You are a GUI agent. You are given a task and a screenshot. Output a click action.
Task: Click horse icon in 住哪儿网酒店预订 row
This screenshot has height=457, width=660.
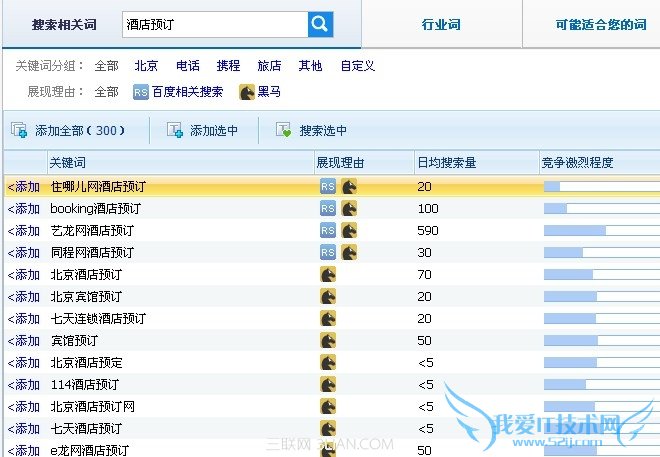349,186
